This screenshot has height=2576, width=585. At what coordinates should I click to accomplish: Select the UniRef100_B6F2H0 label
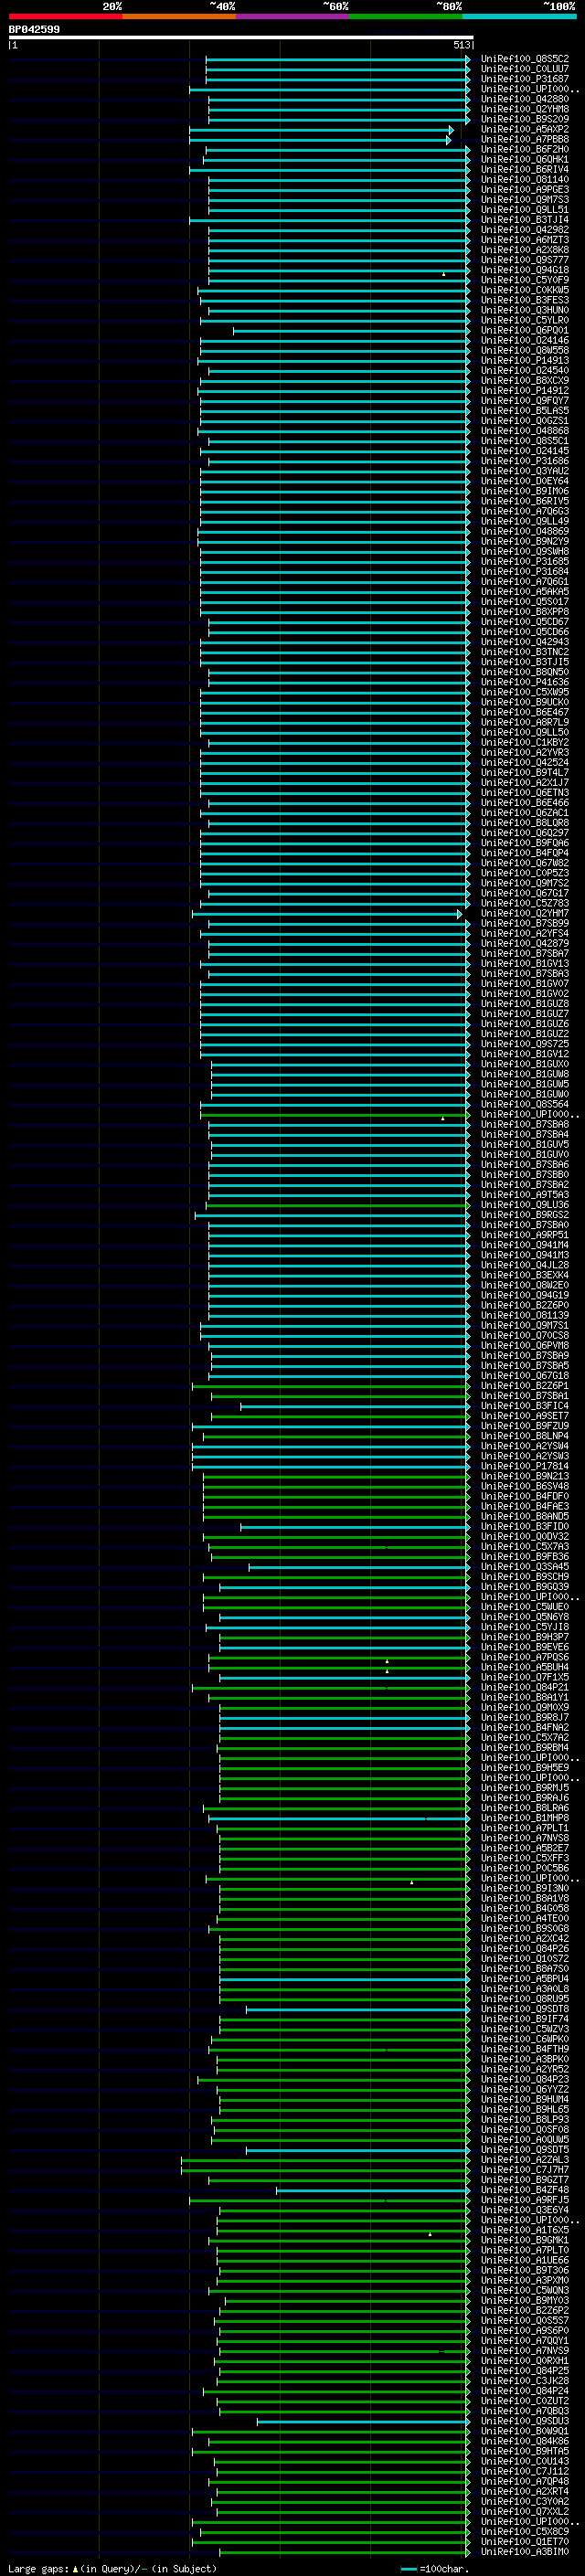[x=524, y=149]
